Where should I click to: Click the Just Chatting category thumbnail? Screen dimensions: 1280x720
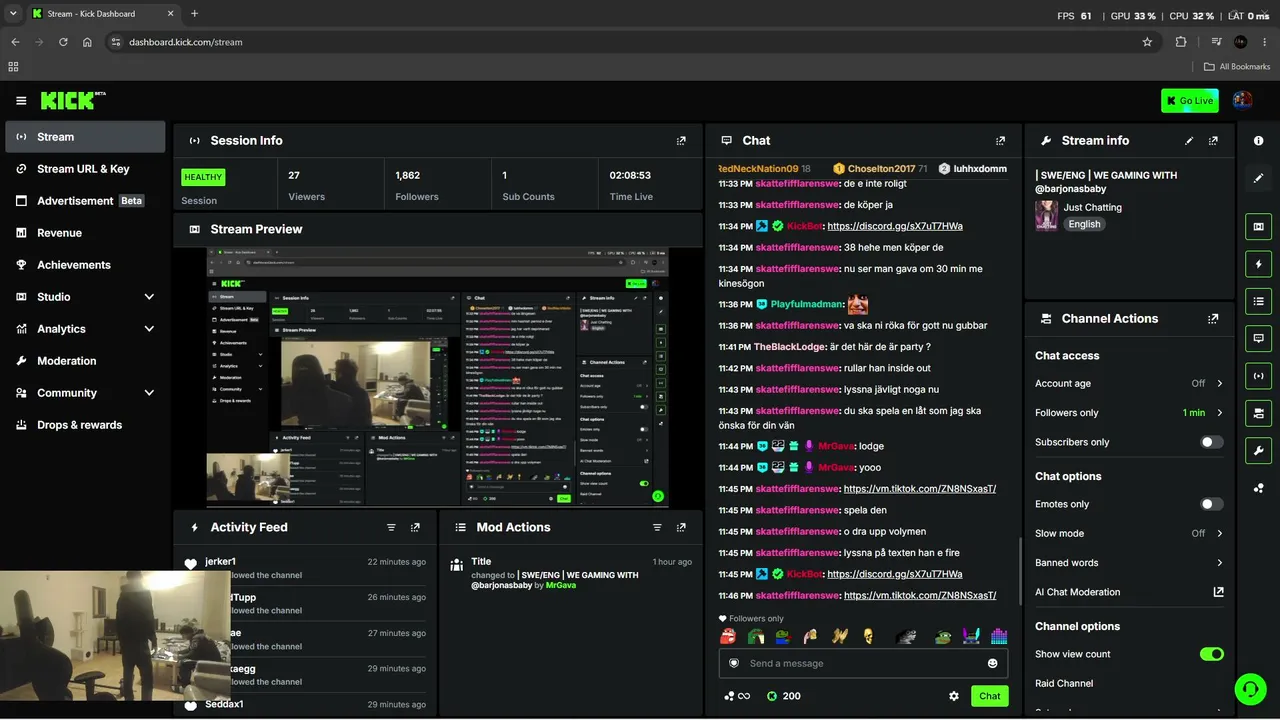click(x=1046, y=215)
